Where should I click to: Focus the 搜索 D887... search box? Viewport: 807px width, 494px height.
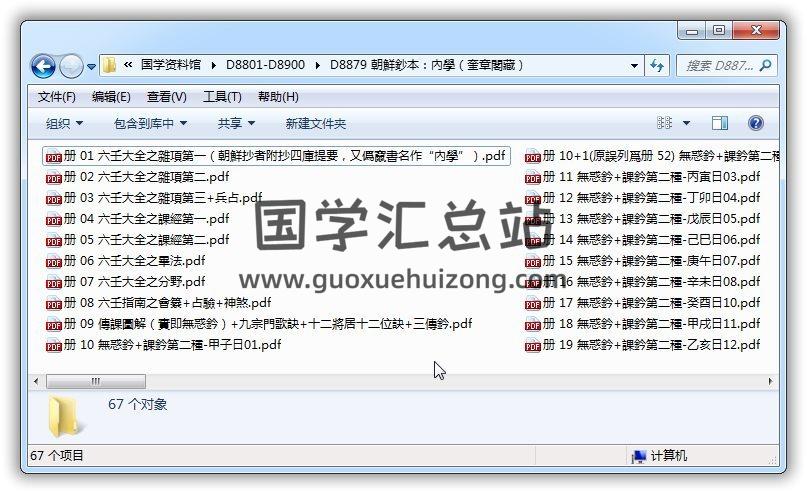tap(720, 65)
